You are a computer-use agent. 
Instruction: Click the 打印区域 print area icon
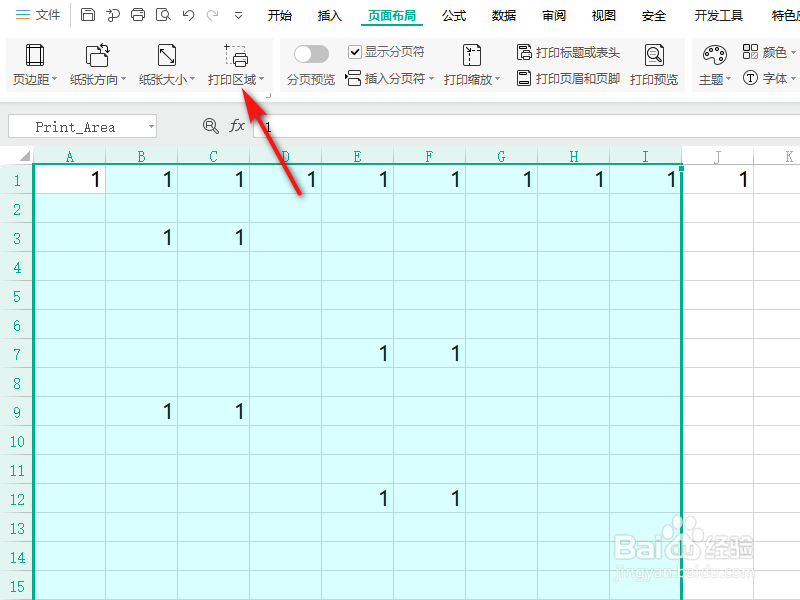236,55
